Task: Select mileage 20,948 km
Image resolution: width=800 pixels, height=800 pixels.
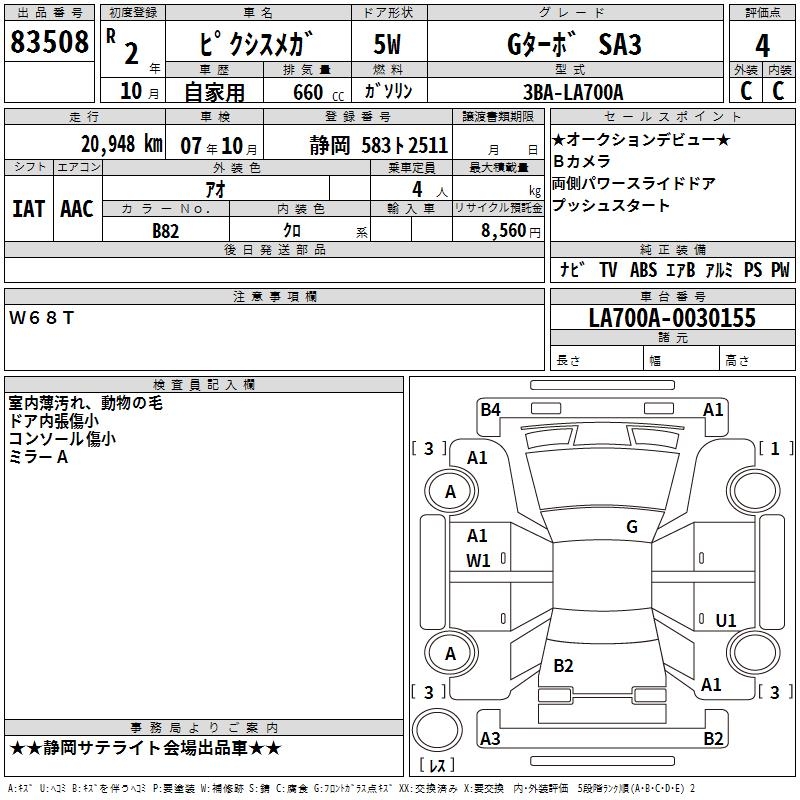Action: [122, 144]
